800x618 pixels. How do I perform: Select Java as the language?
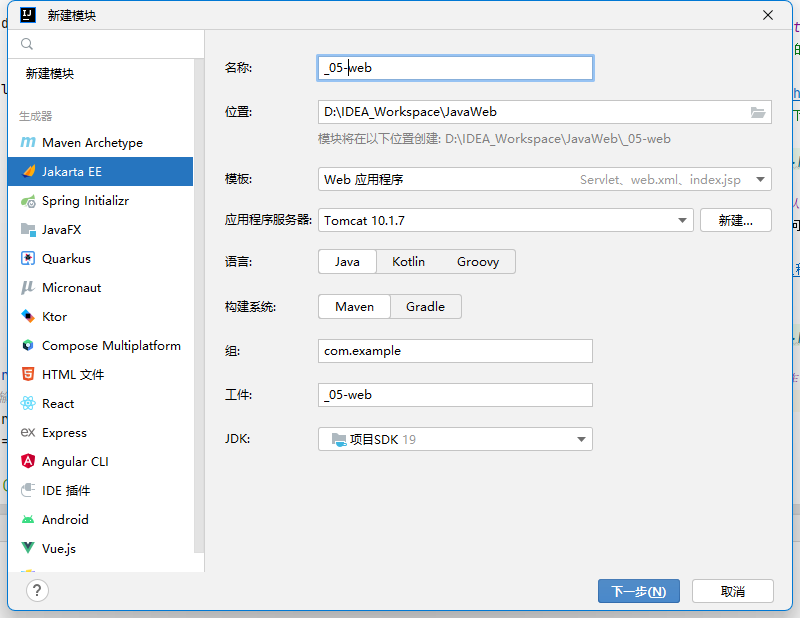(x=347, y=262)
